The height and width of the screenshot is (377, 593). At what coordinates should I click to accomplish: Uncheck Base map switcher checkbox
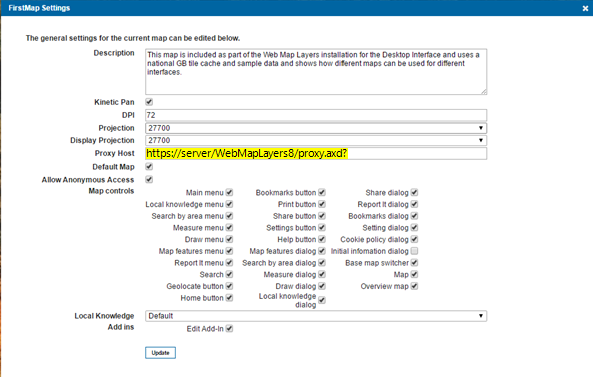tap(414, 262)
